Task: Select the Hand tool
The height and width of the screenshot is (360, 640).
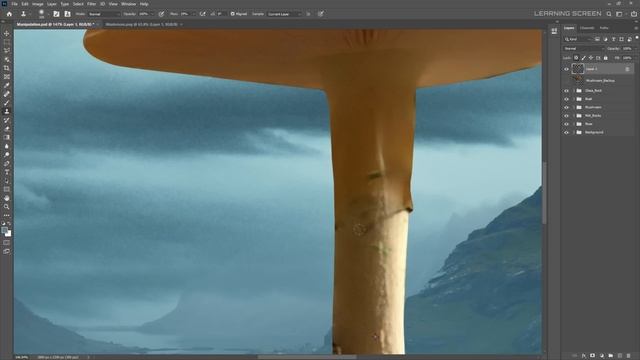Action: click(x=7, y=198)
